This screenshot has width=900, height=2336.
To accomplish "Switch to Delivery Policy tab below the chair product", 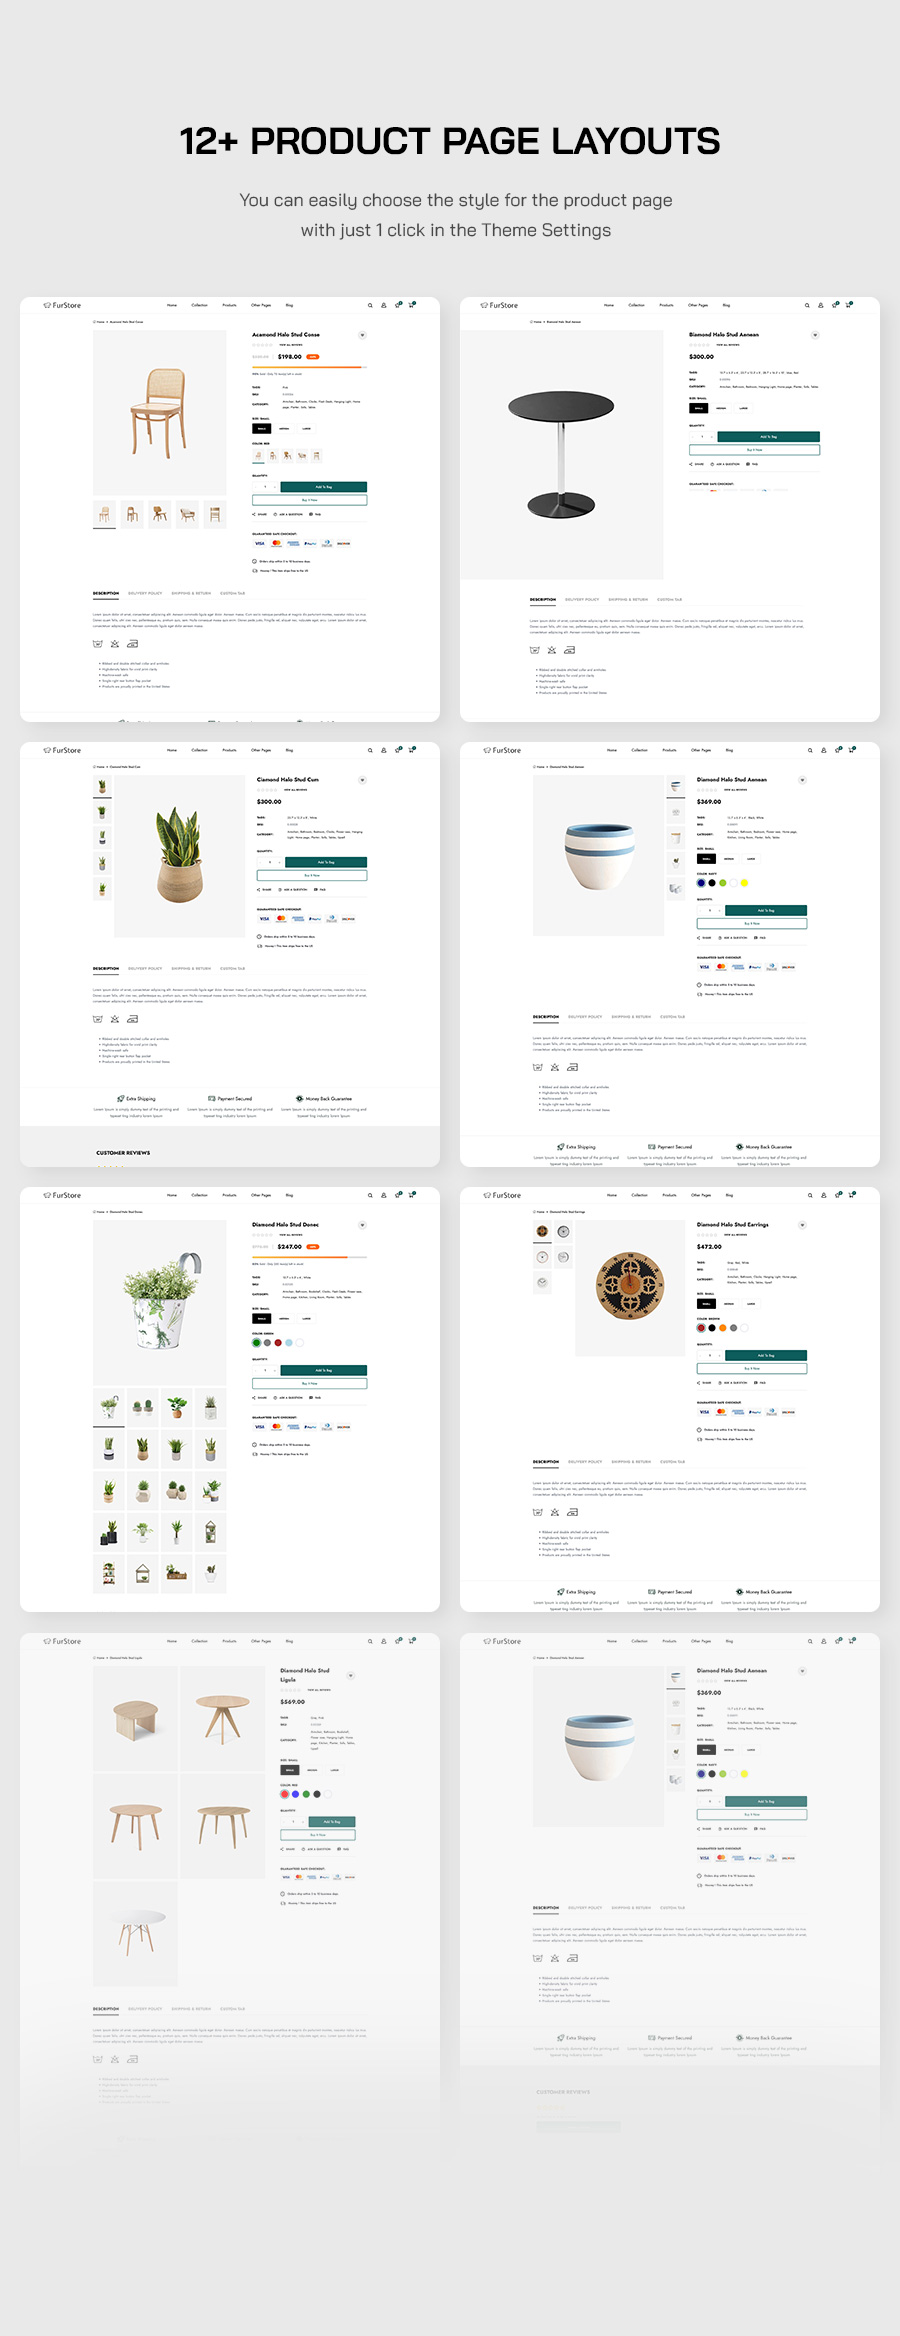I will click(x=145, y=593).
